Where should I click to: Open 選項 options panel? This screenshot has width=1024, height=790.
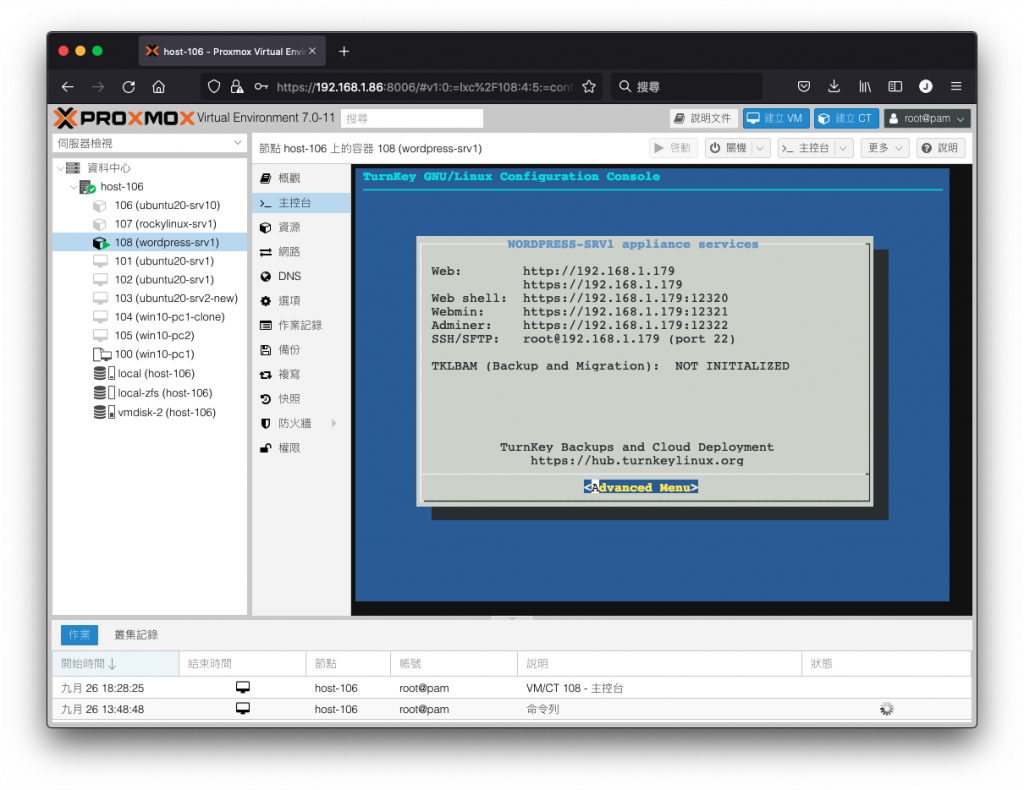click(x=301, y=301)
